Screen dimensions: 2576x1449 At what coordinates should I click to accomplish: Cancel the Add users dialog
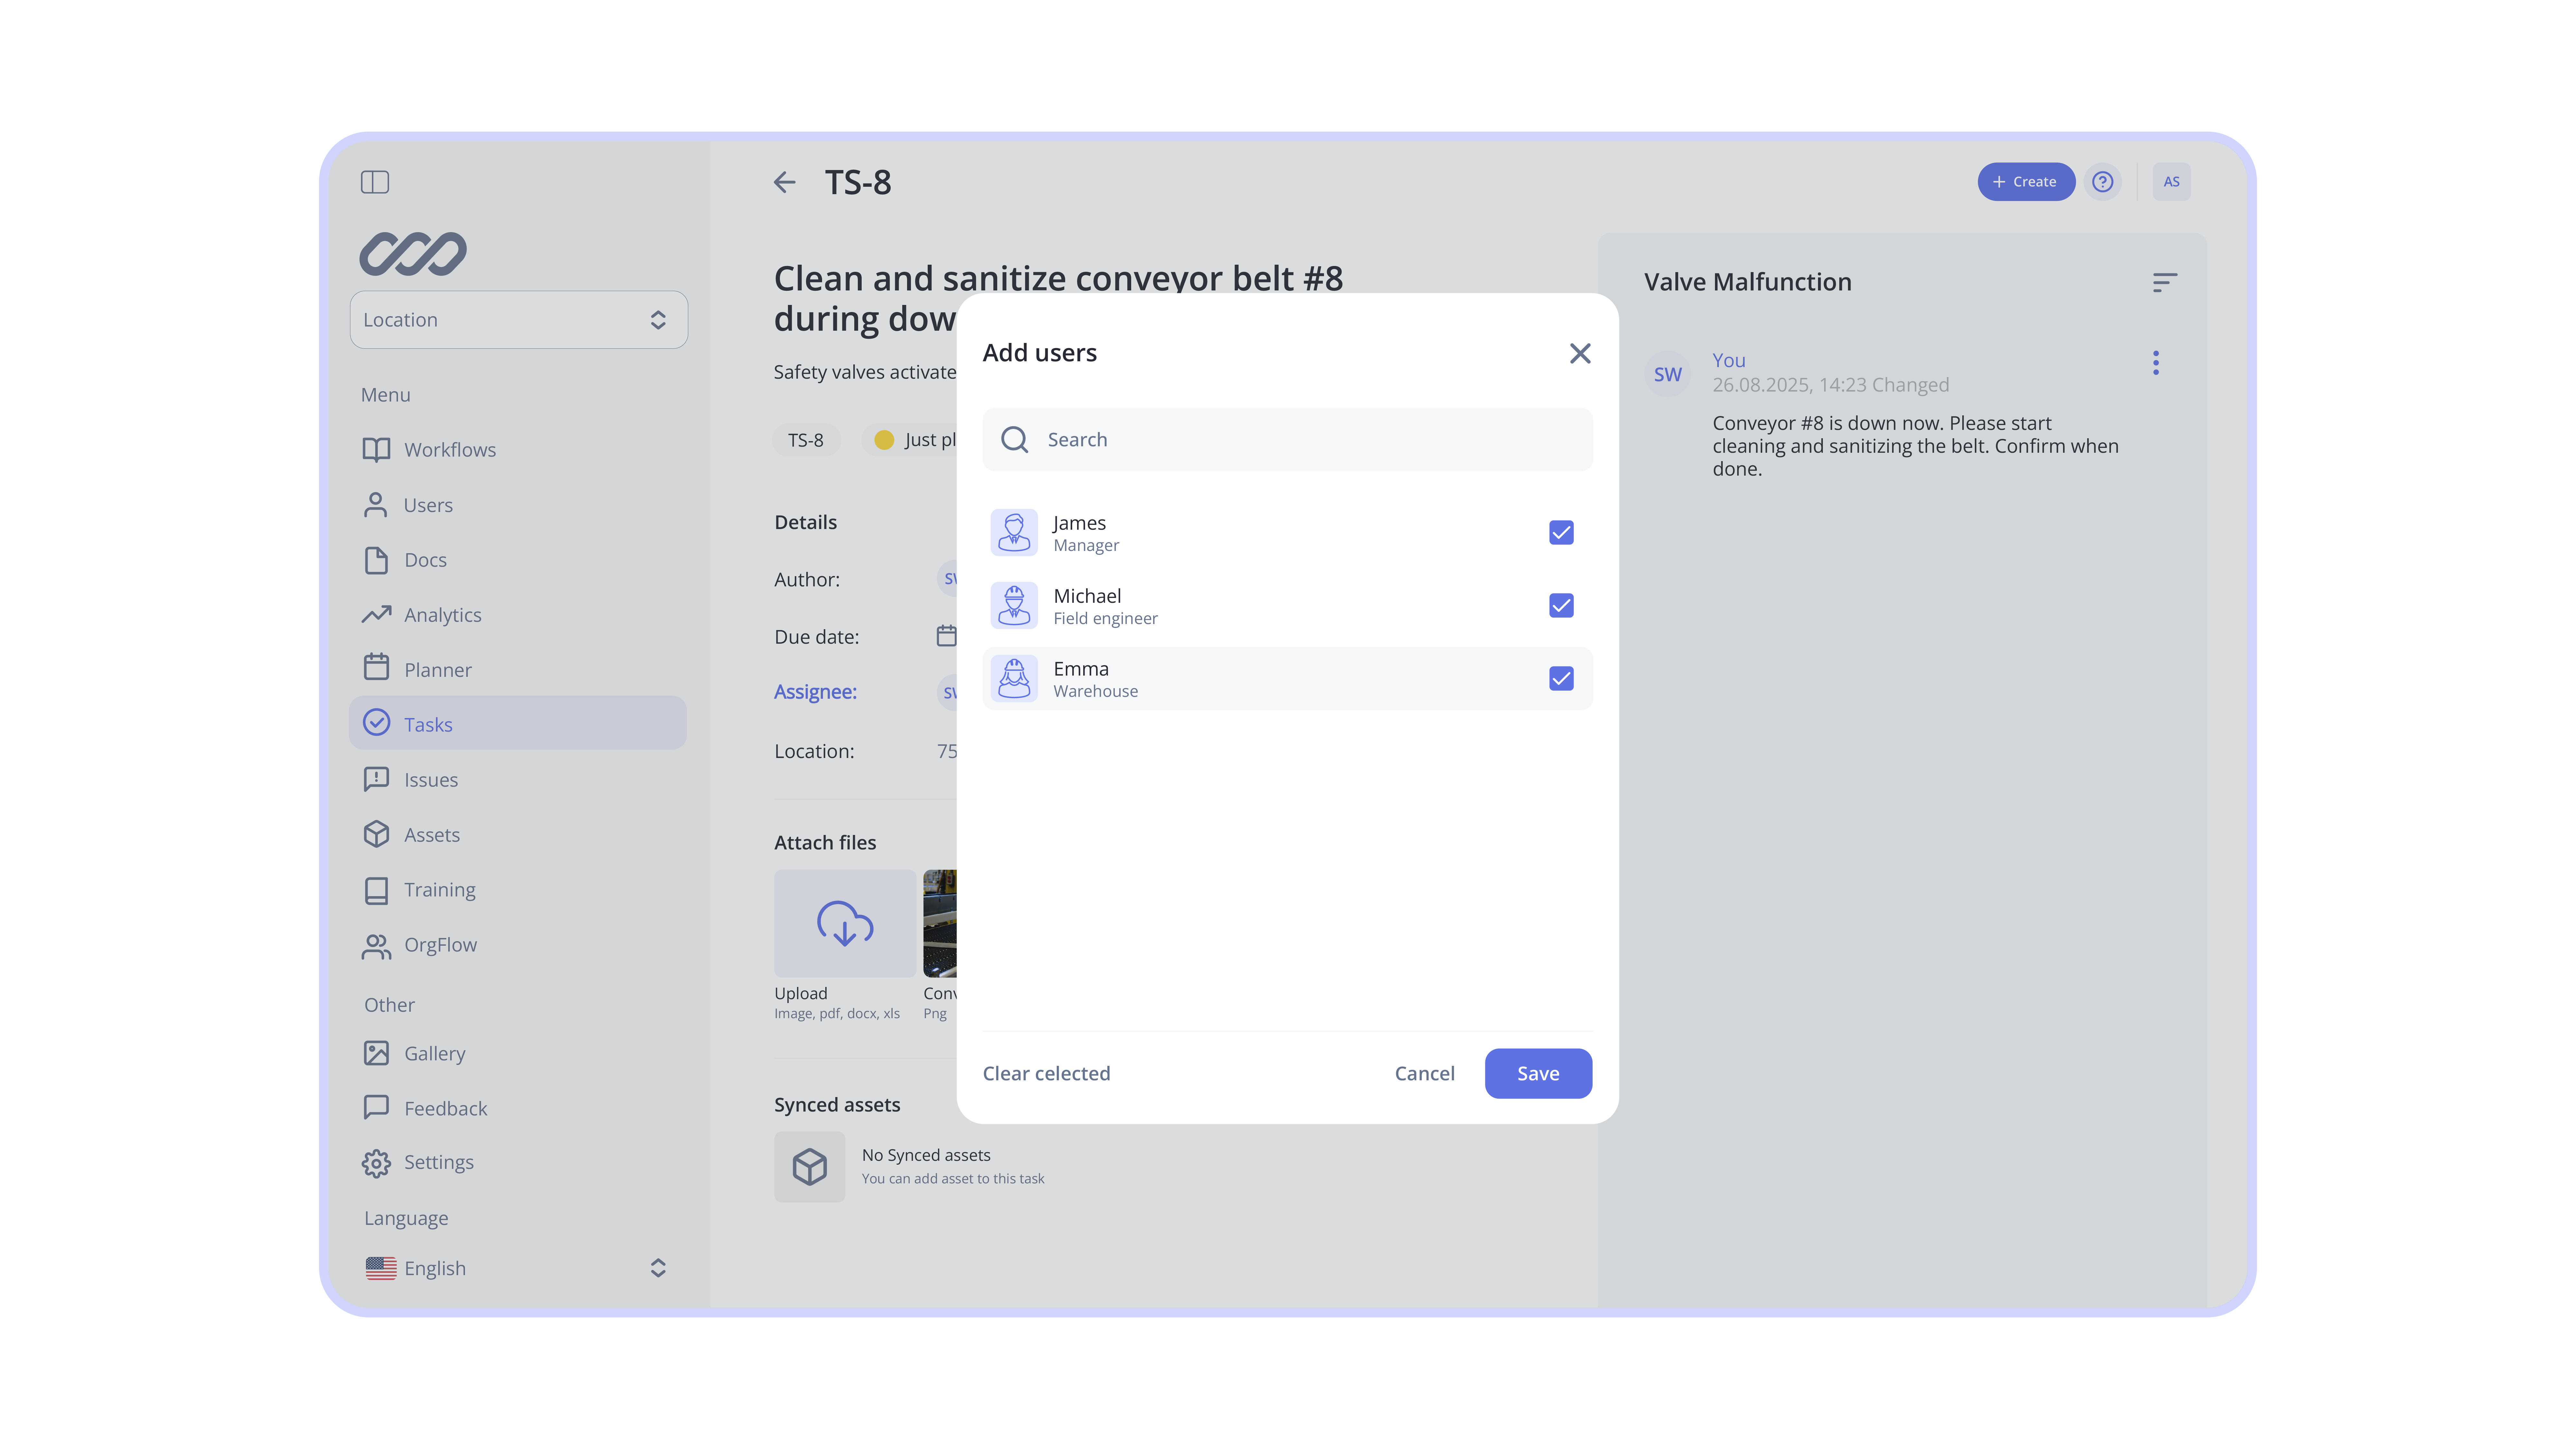pyautogui.click(x=1425, y=1074)
